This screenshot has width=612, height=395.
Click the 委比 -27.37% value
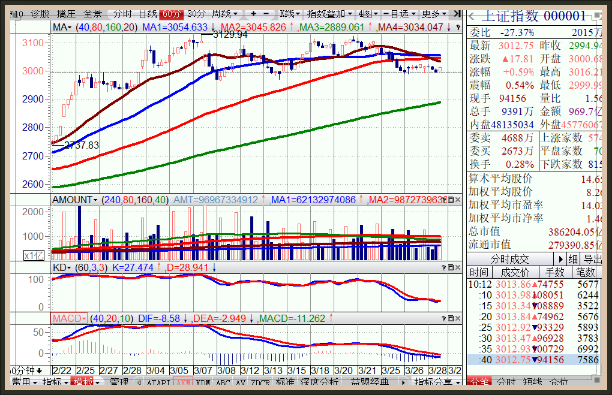point(517,32)
